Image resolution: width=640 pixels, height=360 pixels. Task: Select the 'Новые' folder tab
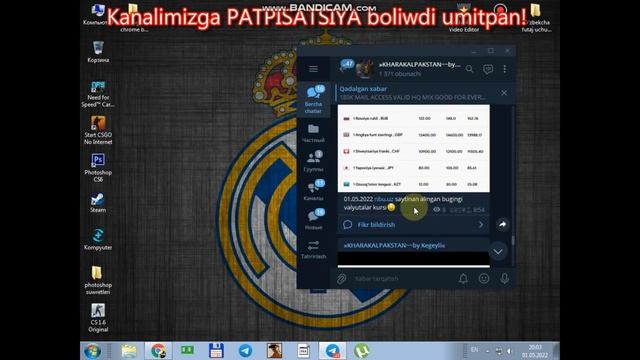313,219
